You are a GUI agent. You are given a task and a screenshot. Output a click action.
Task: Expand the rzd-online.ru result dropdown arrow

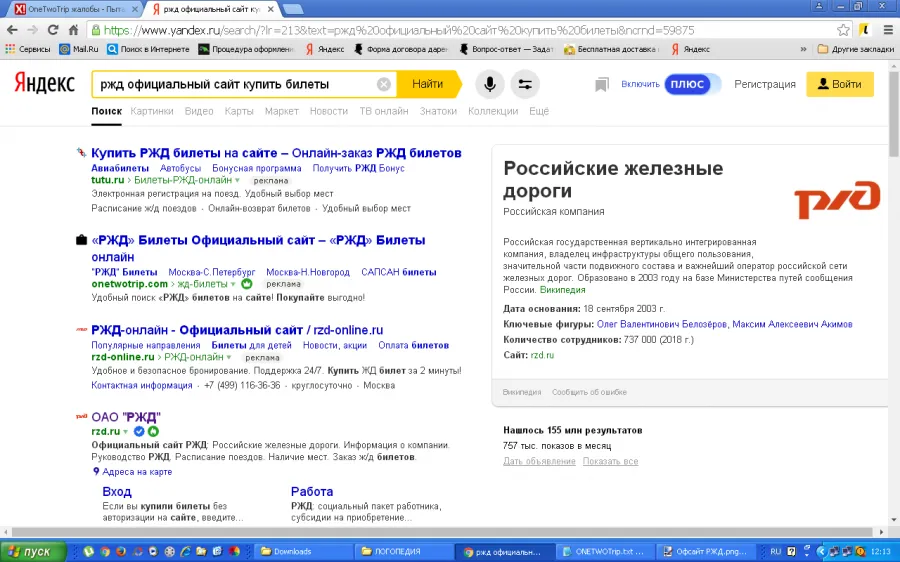[228, 357]
